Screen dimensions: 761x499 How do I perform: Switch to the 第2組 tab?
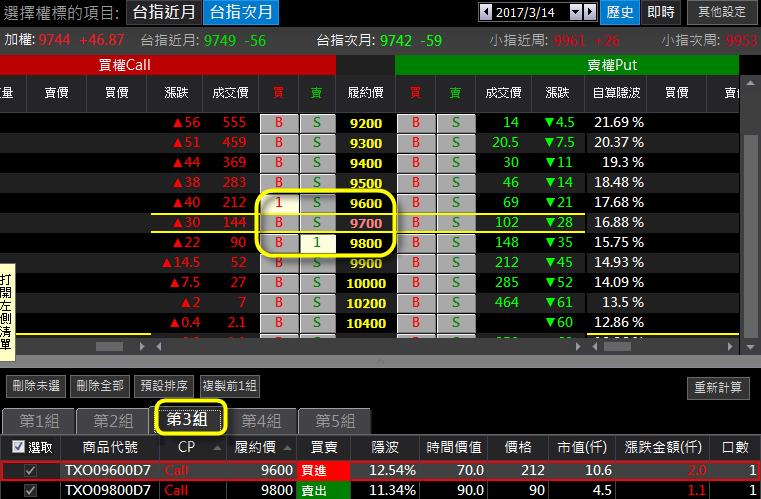[113, 421]
